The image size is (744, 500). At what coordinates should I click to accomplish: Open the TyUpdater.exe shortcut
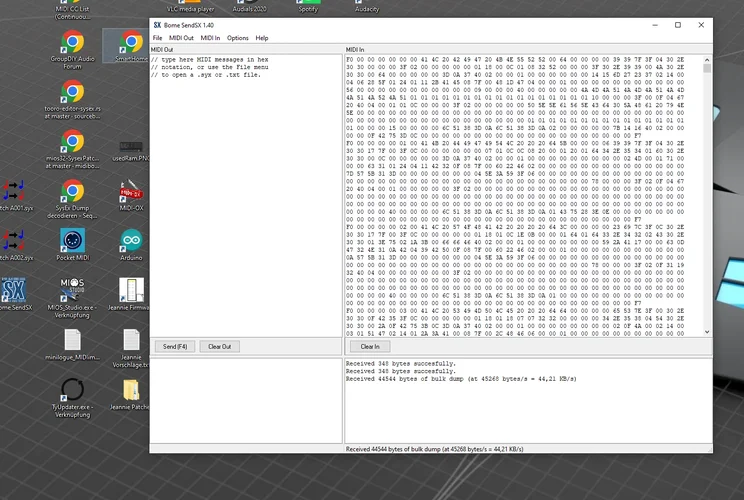coord(72,390)
